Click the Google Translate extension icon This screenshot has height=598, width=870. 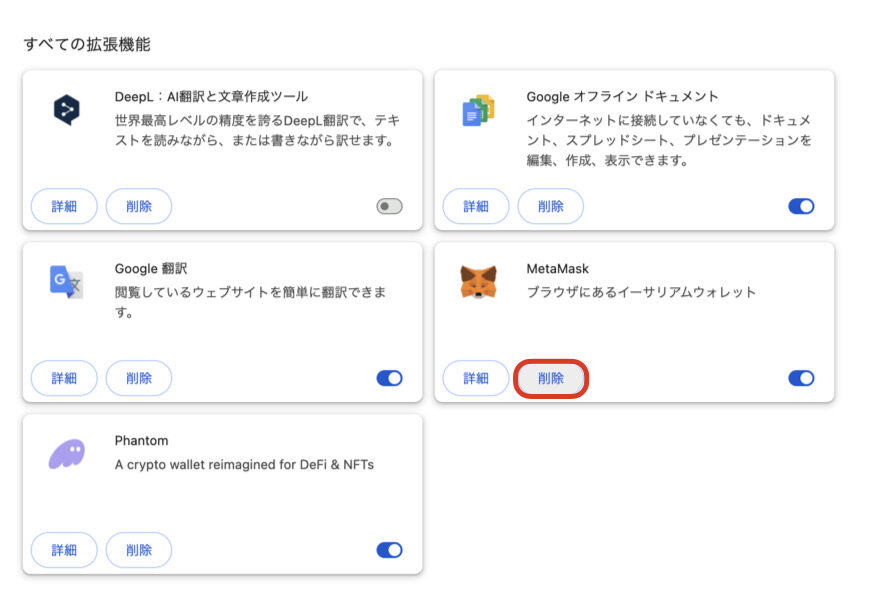pos(67,282)
